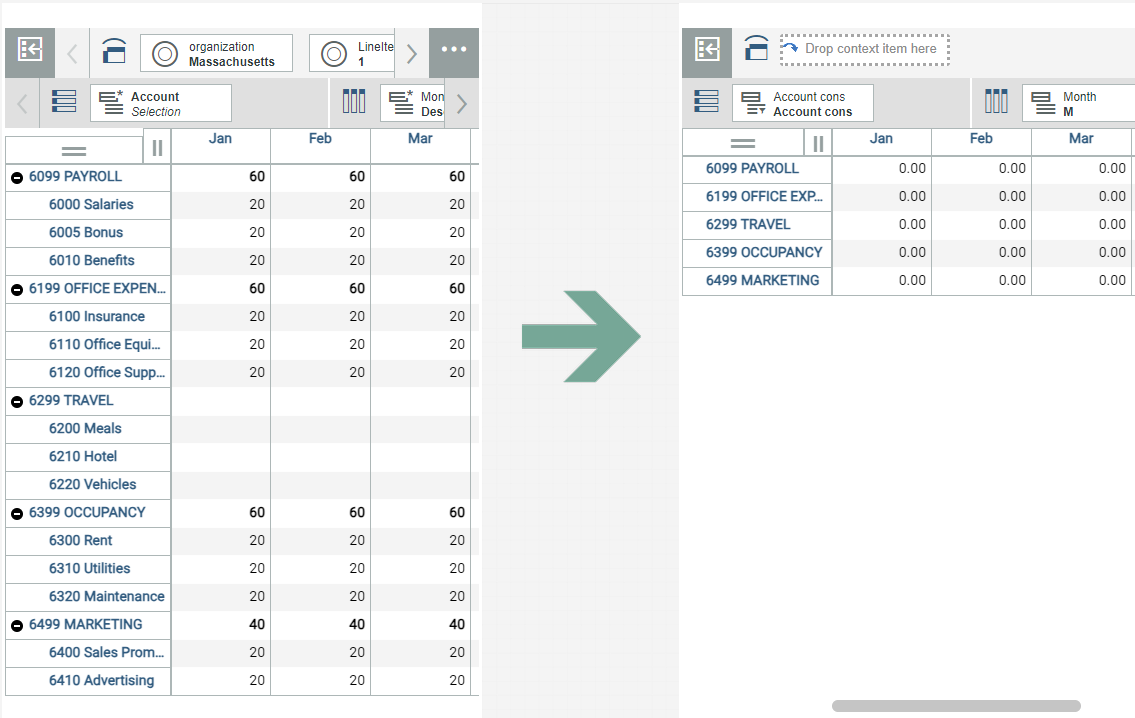Click the left view's collapse panel icon
1135x718 pixels.
pyautogui.click(x=30, y=52)
